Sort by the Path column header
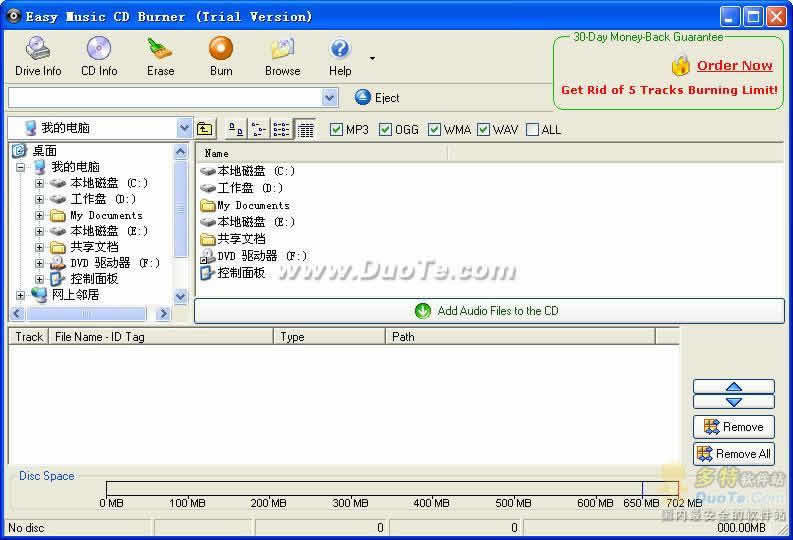793x540 pixels. (520, 337)
